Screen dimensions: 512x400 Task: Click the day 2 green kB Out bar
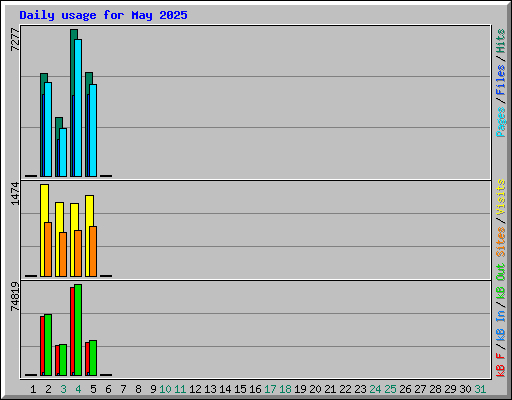[48, 345]
